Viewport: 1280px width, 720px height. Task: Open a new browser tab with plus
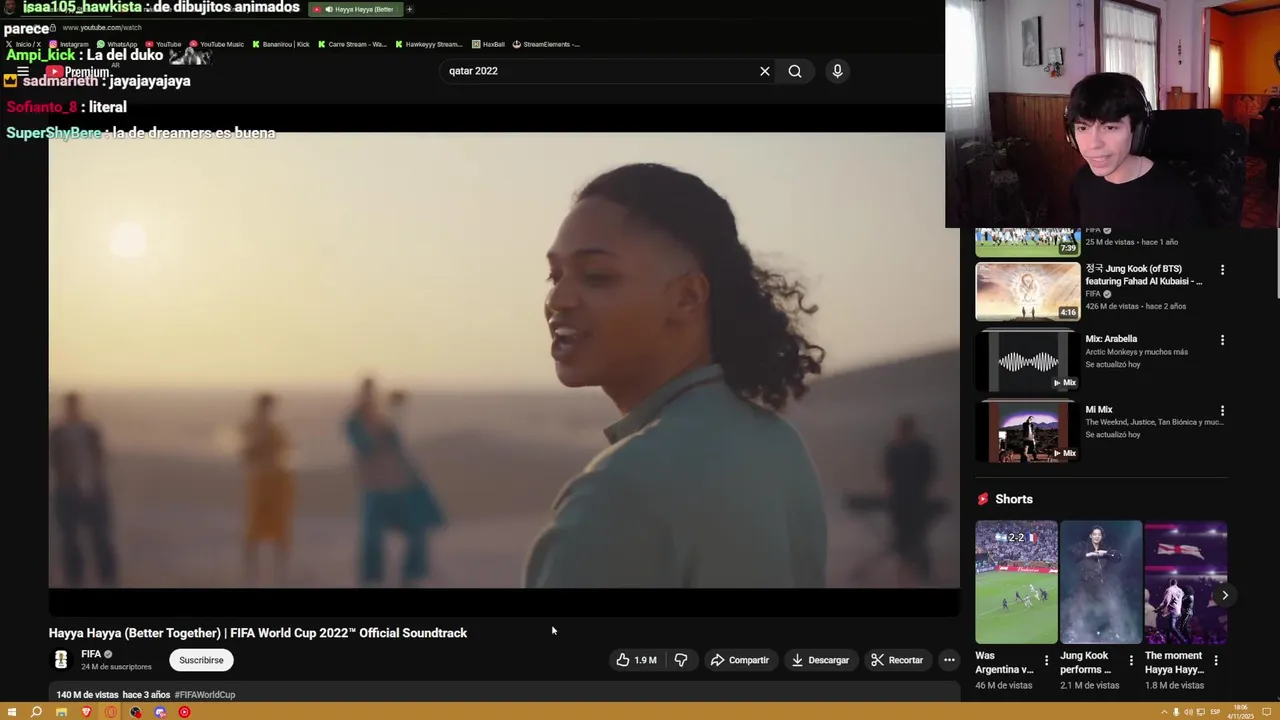click(409, 9)
